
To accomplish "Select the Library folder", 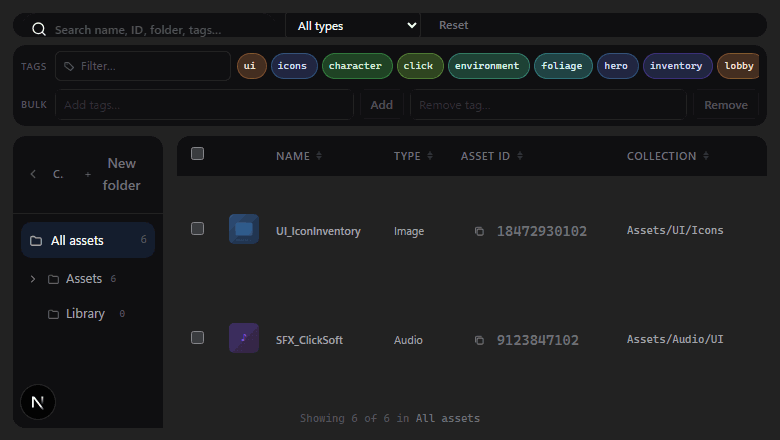I will click(x=85, y=314).
